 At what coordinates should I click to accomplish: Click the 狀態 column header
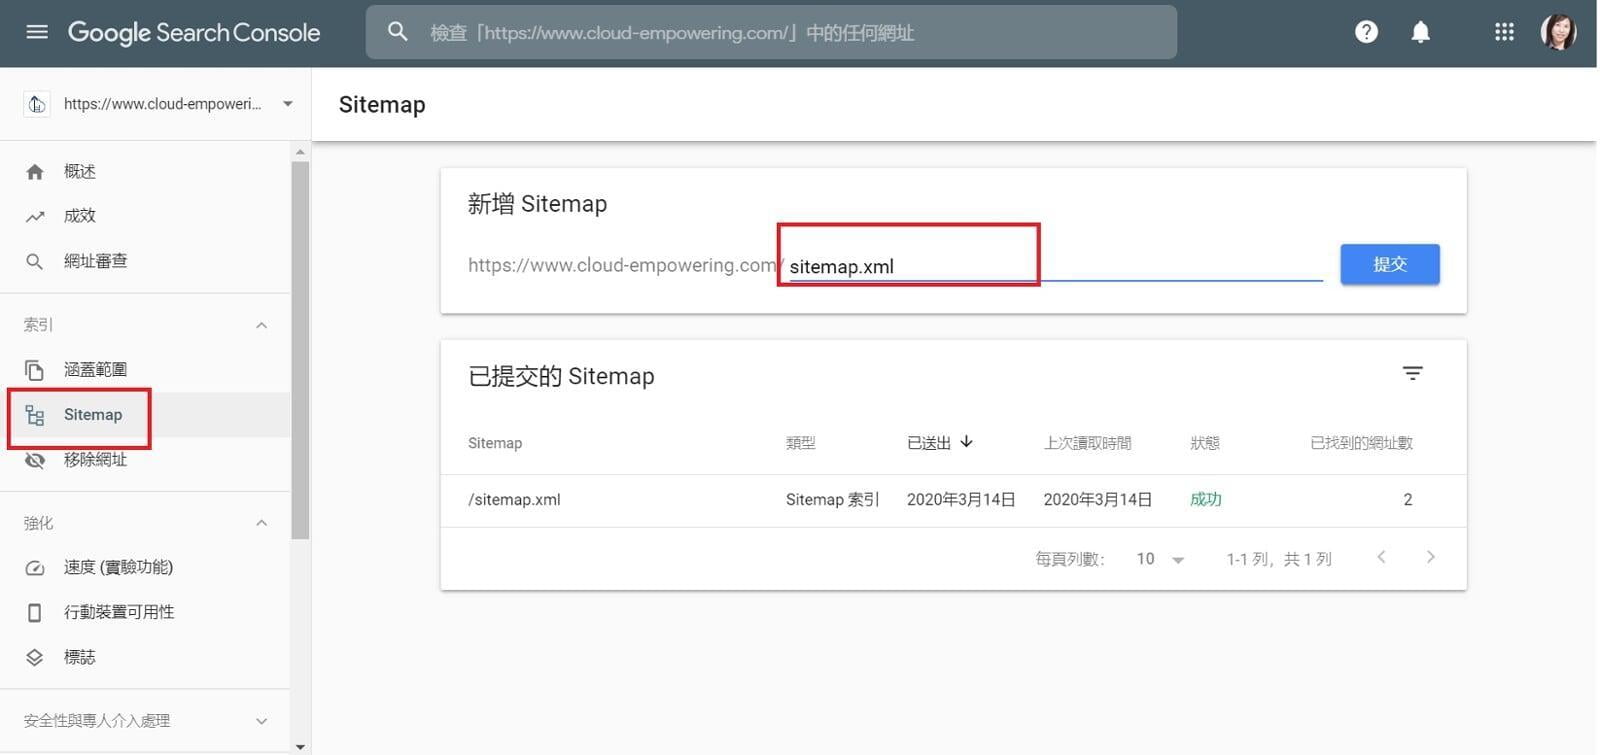click(1205, 443)
